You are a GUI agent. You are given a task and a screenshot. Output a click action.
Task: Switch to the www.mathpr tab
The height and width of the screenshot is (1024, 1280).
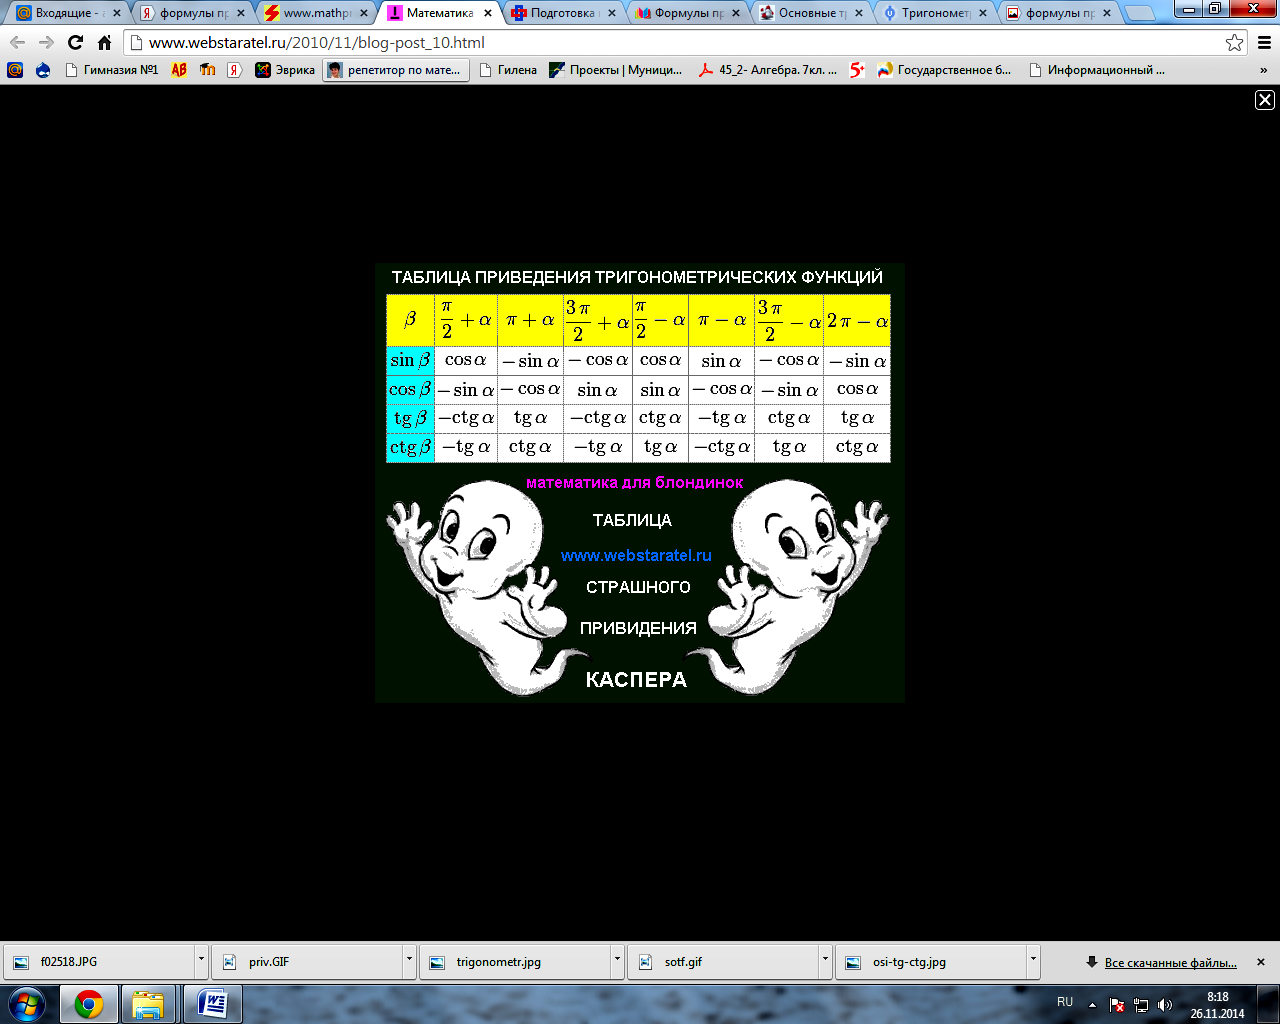pyautogui.click(x=314, y=13)
